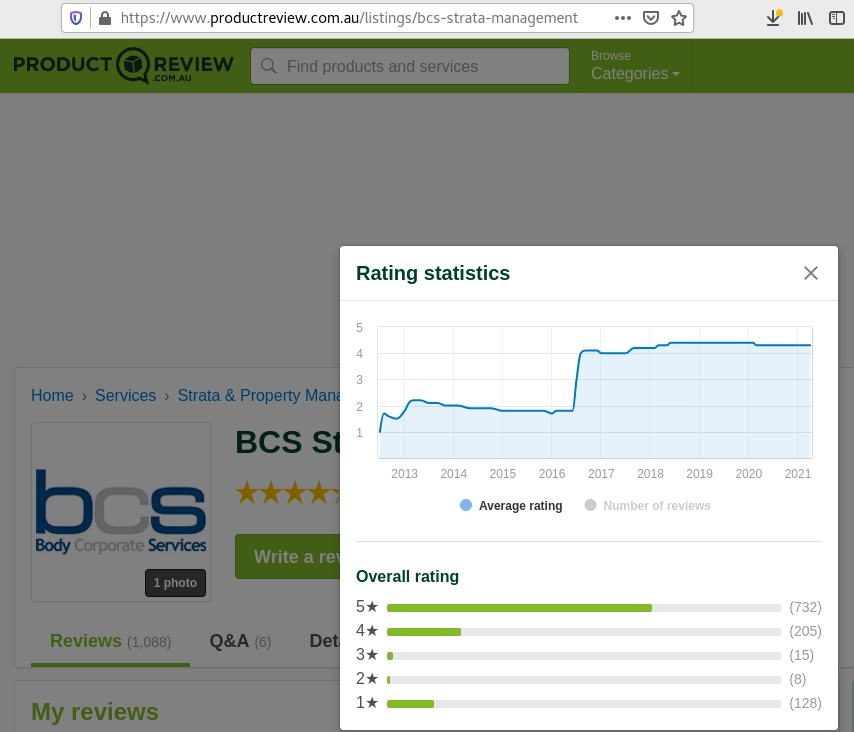Click the (128) one-star review count
This screenshot has height=732, width=854.
806,703
